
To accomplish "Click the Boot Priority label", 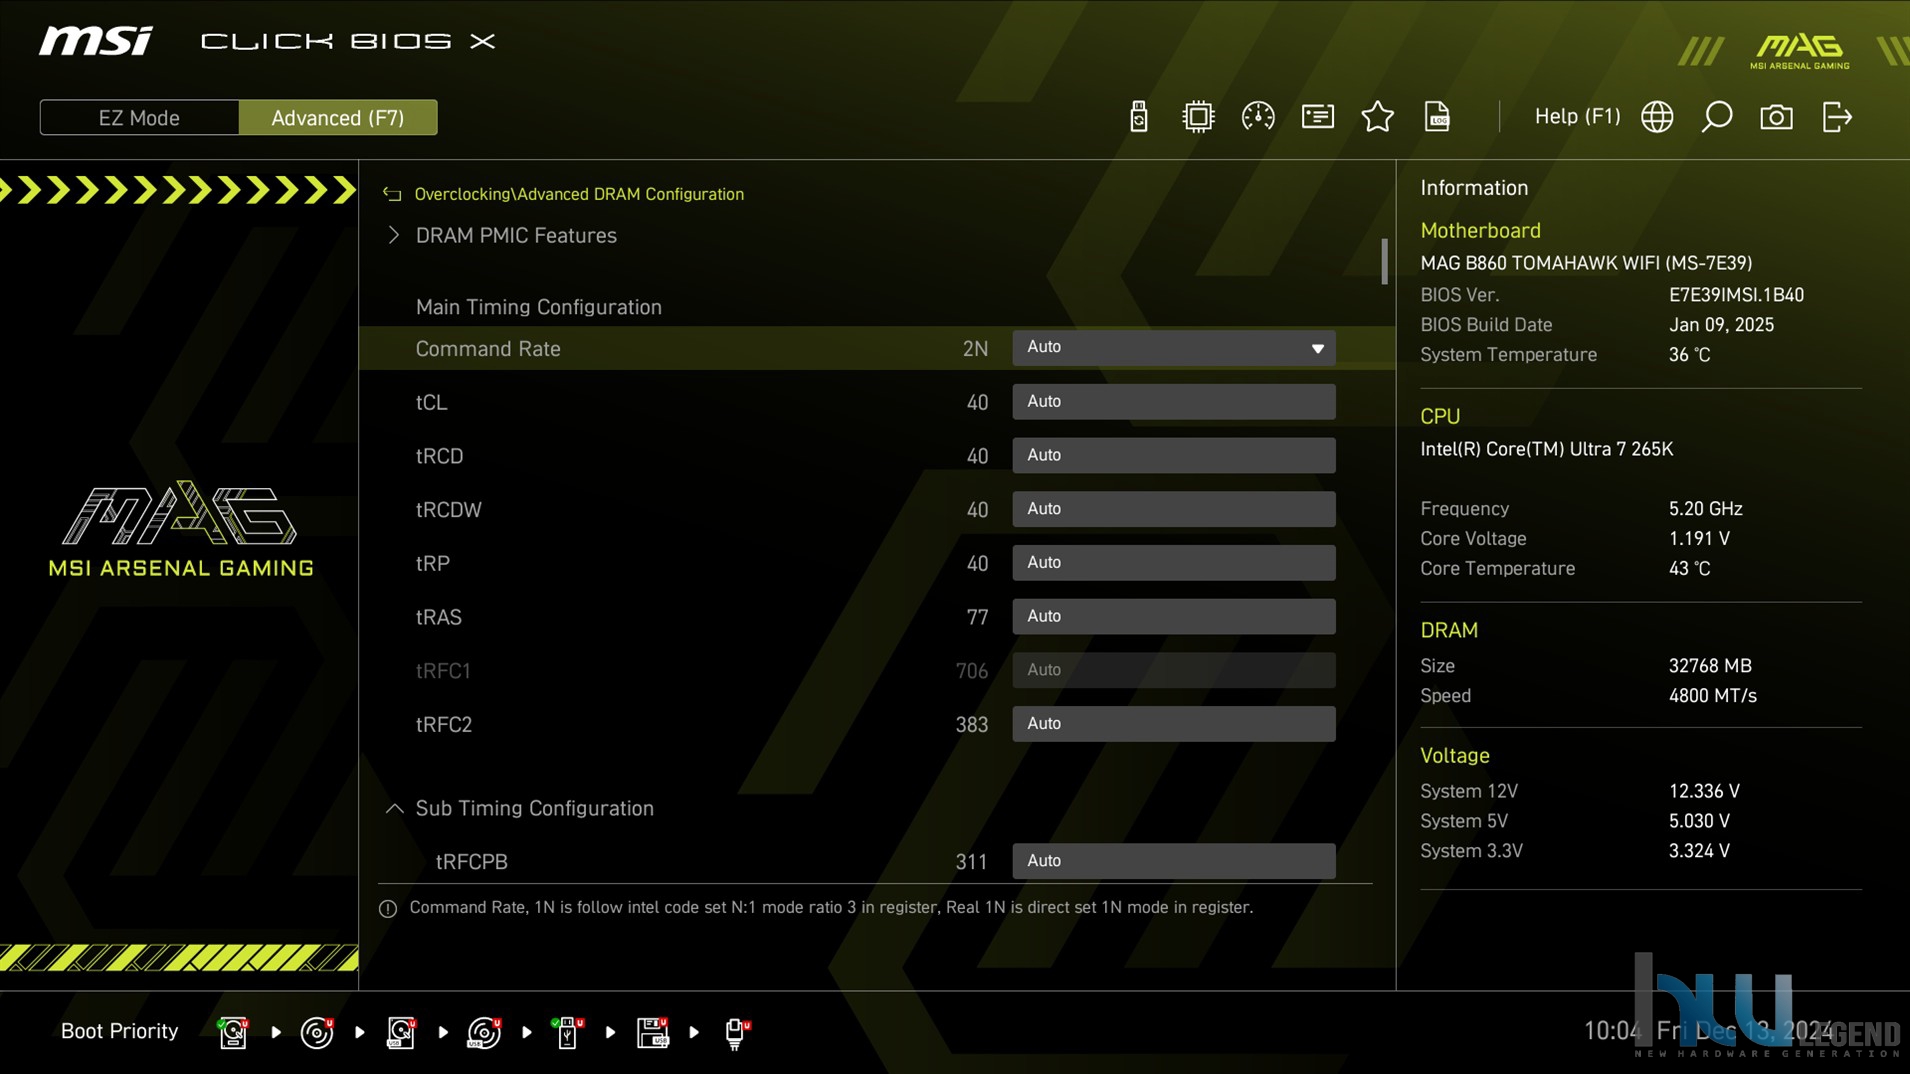I will coord(119,1031).
